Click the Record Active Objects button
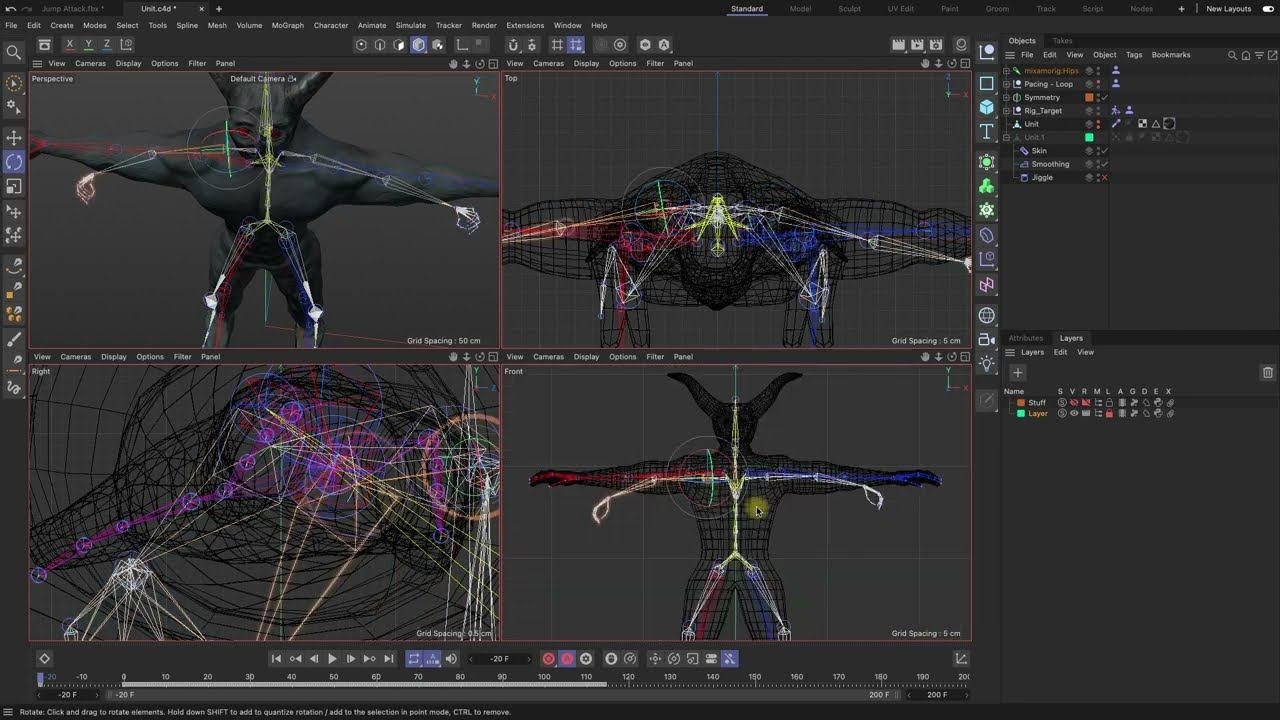 [548, 659]
